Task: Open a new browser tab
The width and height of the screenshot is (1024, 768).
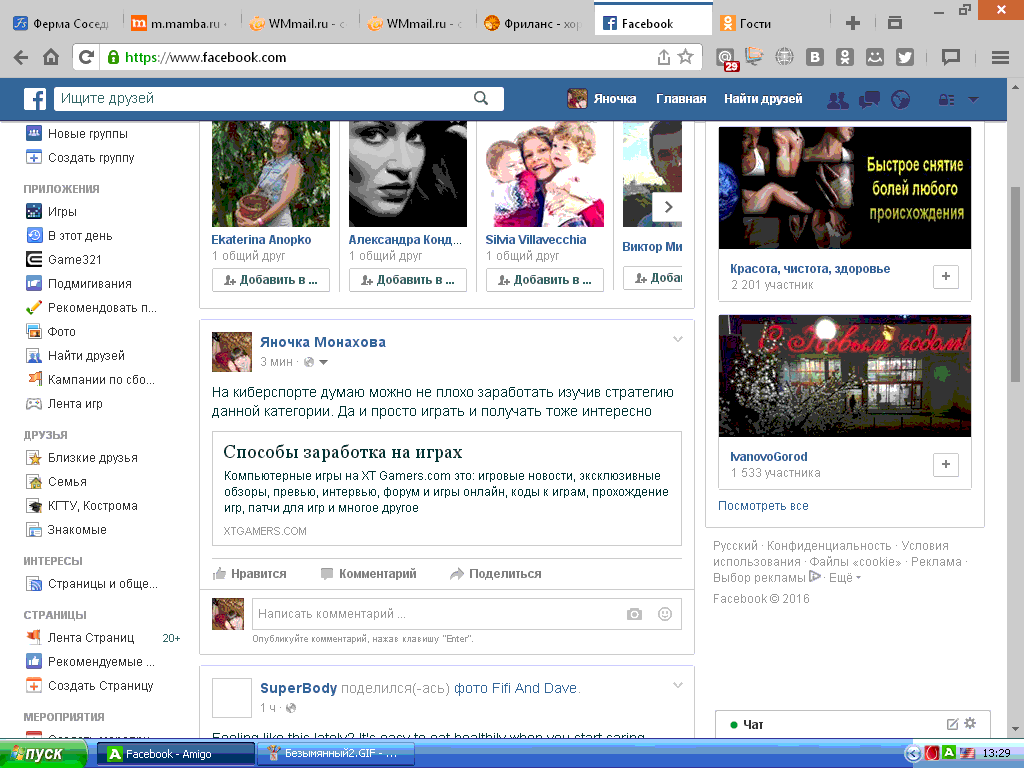Action: [x=852, y=24]
